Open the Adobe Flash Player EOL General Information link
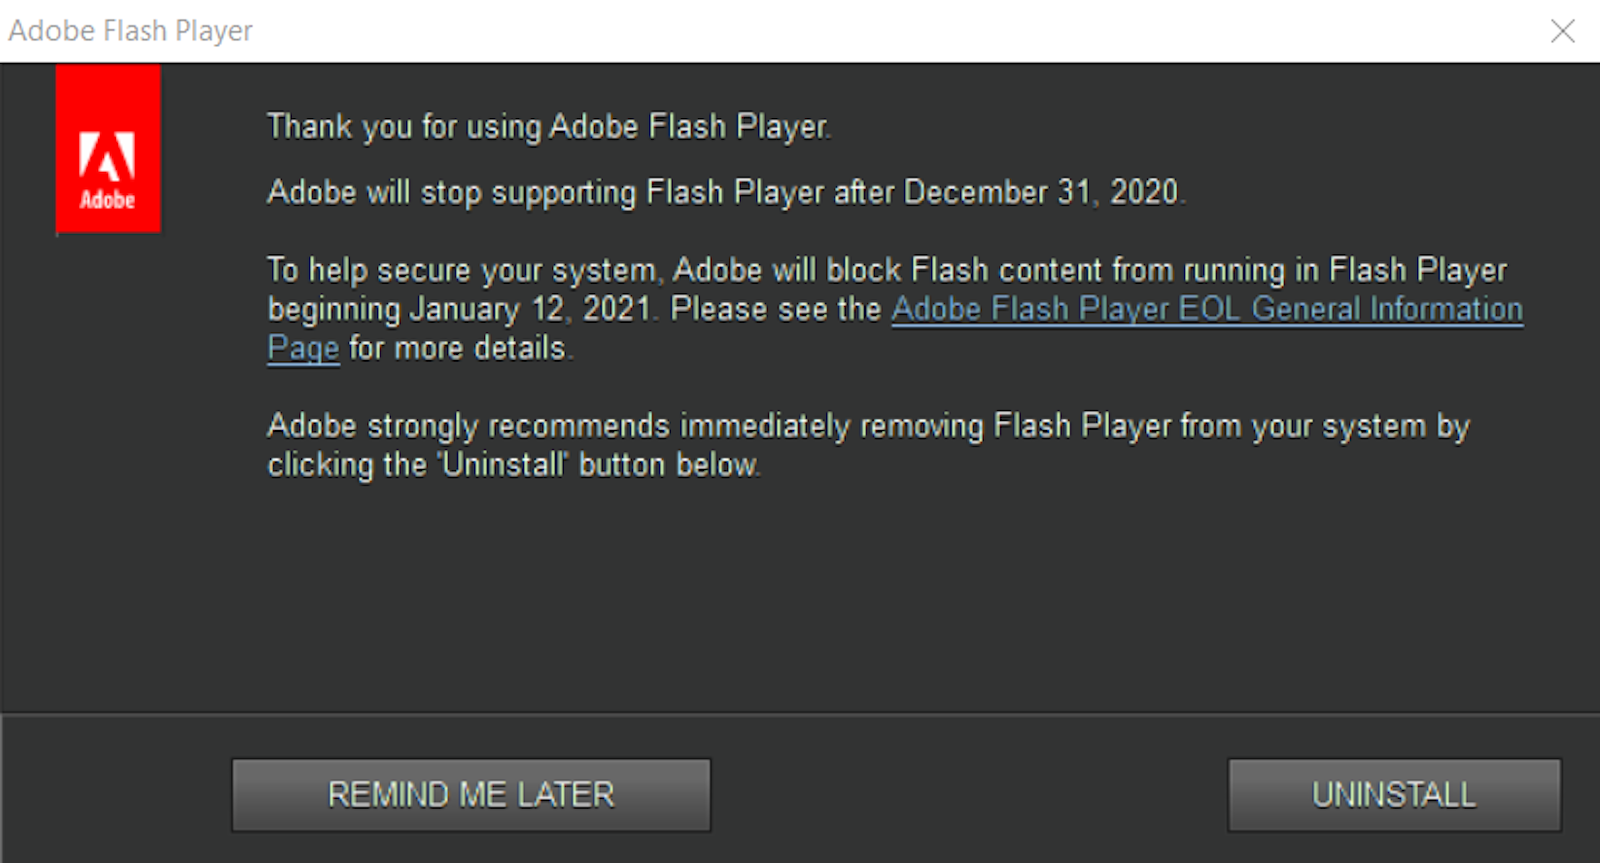Image resolution: width=1600 pixels, height=863 pixels. coord(1206,309)
